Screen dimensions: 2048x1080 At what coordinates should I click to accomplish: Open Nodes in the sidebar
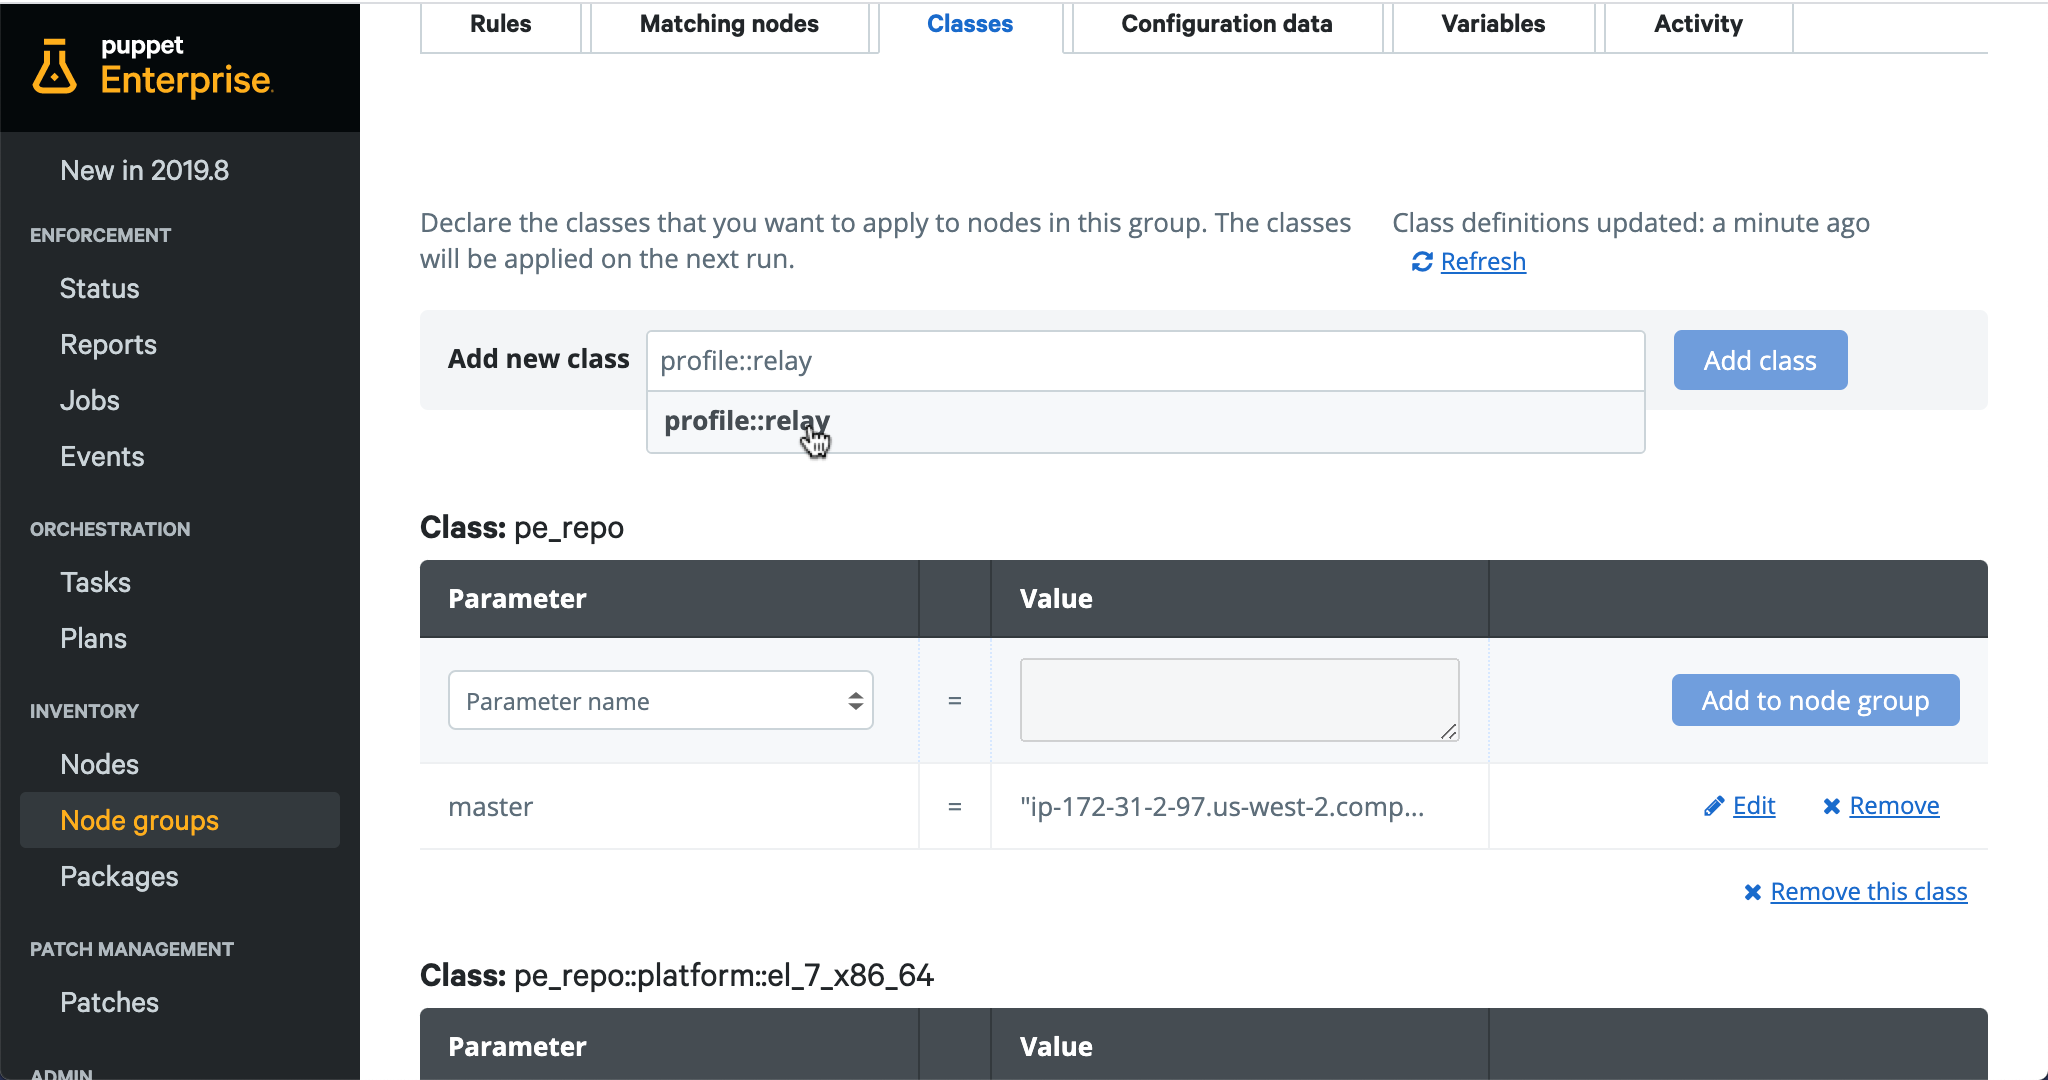tap(100, 765)
